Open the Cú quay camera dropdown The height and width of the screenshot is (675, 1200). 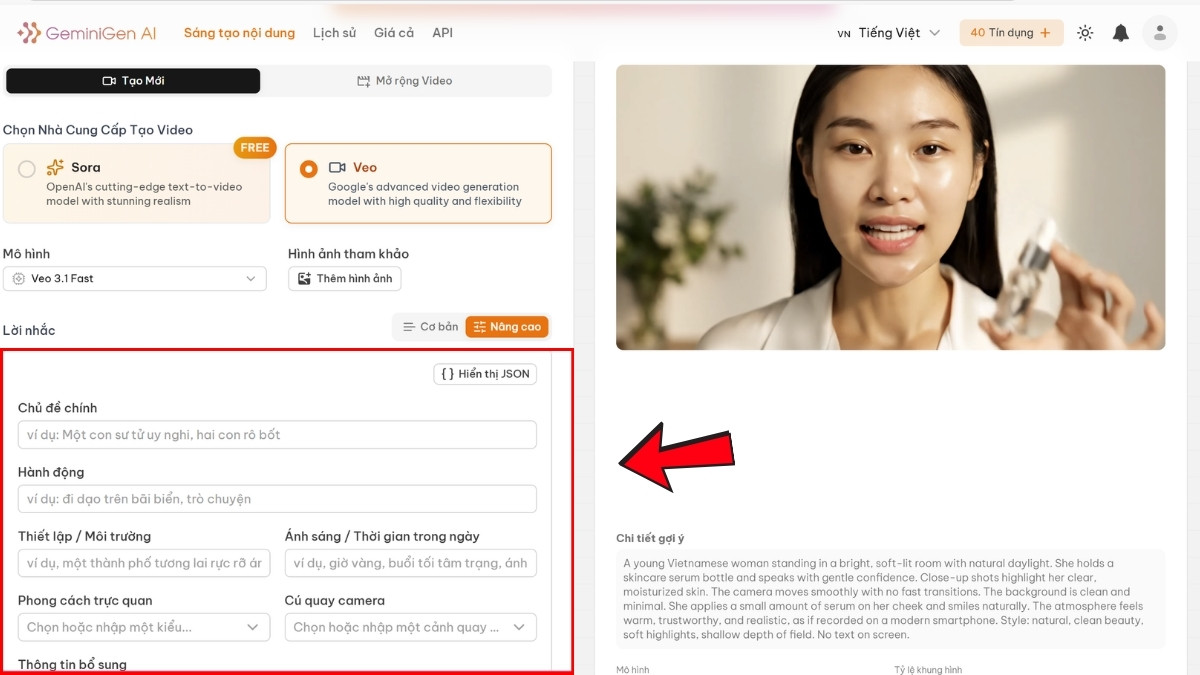pos(410,627)
